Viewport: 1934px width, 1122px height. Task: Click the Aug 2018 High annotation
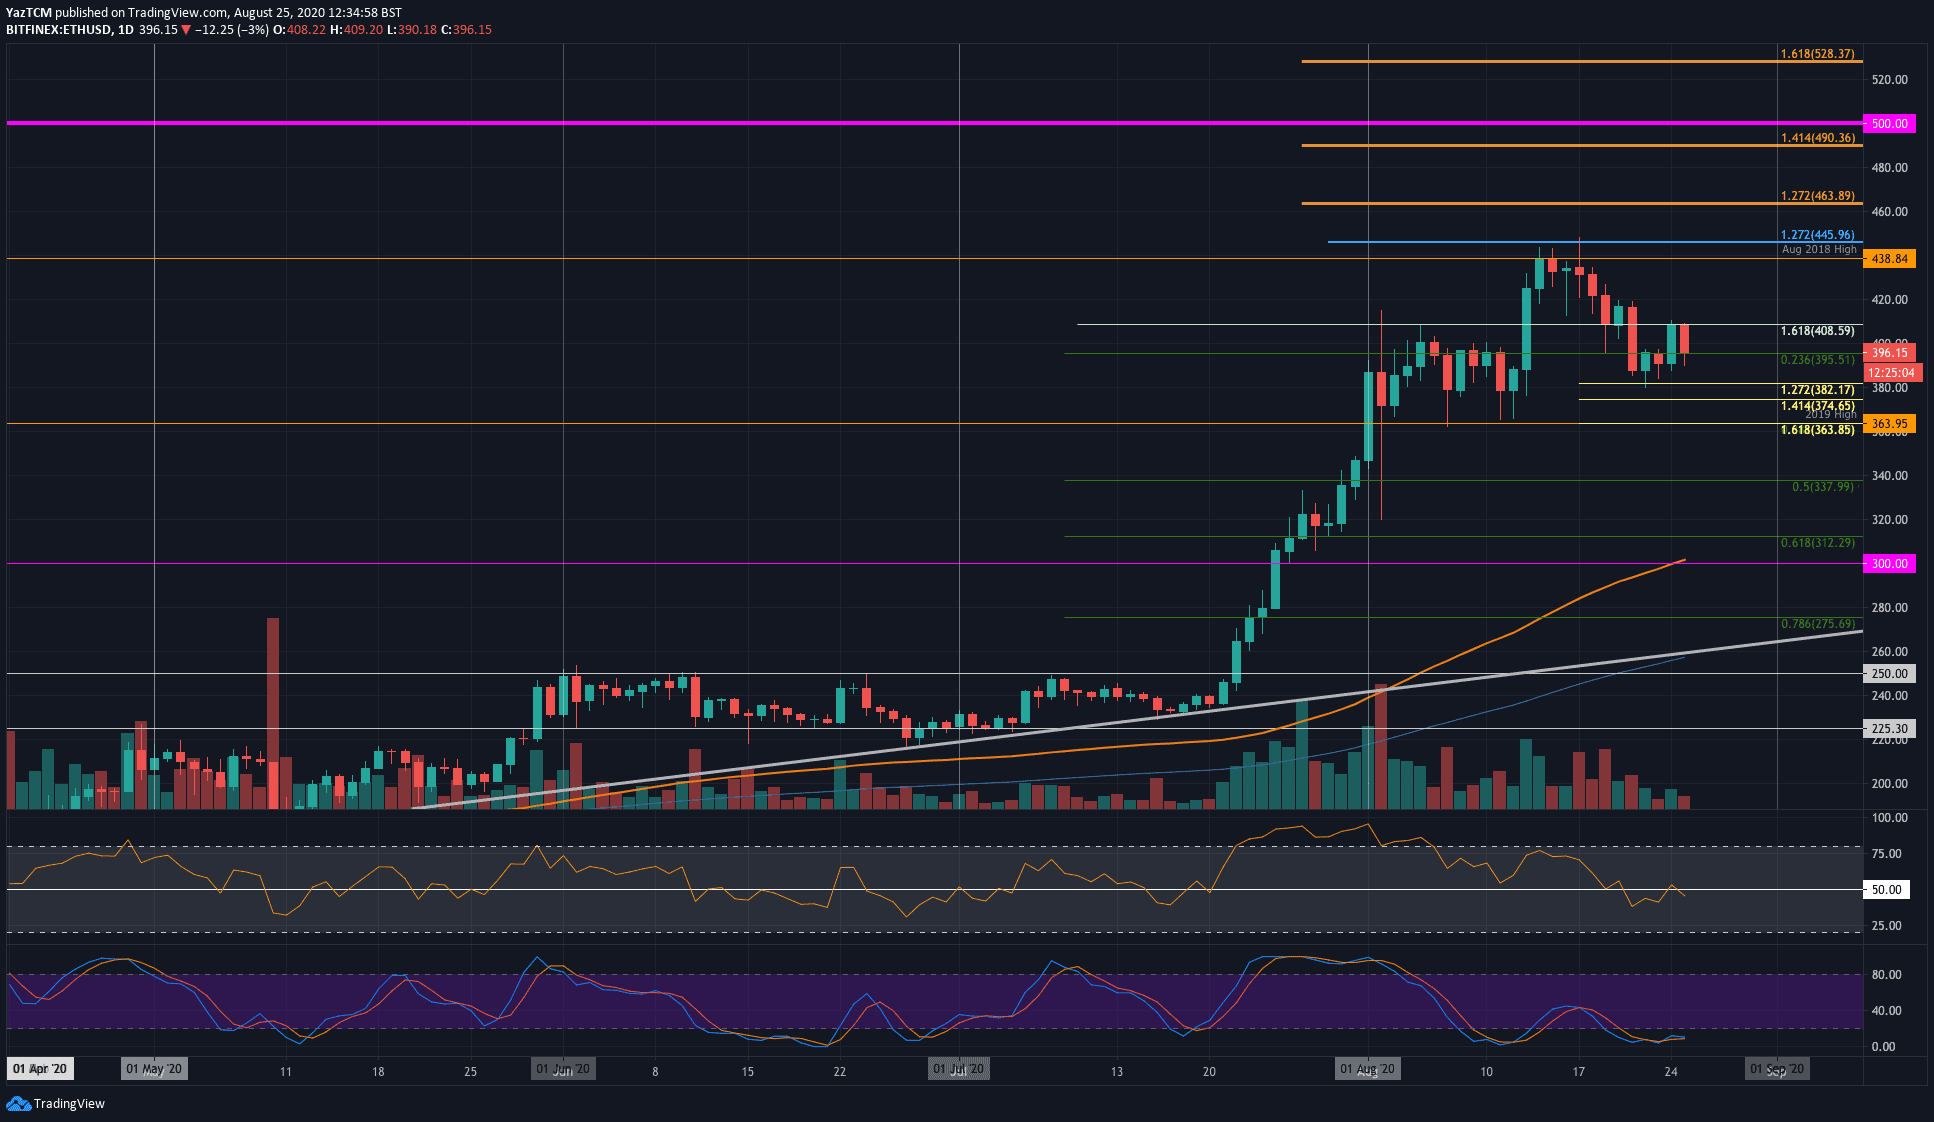point(1819,249)
